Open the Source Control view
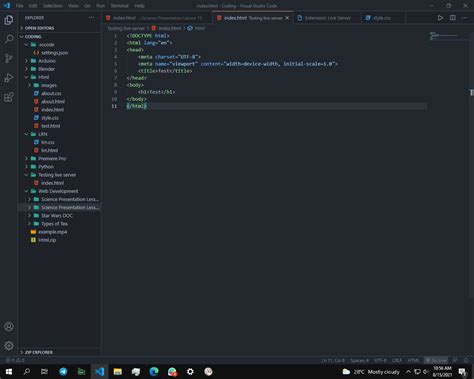474x379 pixels. point(9,58)
